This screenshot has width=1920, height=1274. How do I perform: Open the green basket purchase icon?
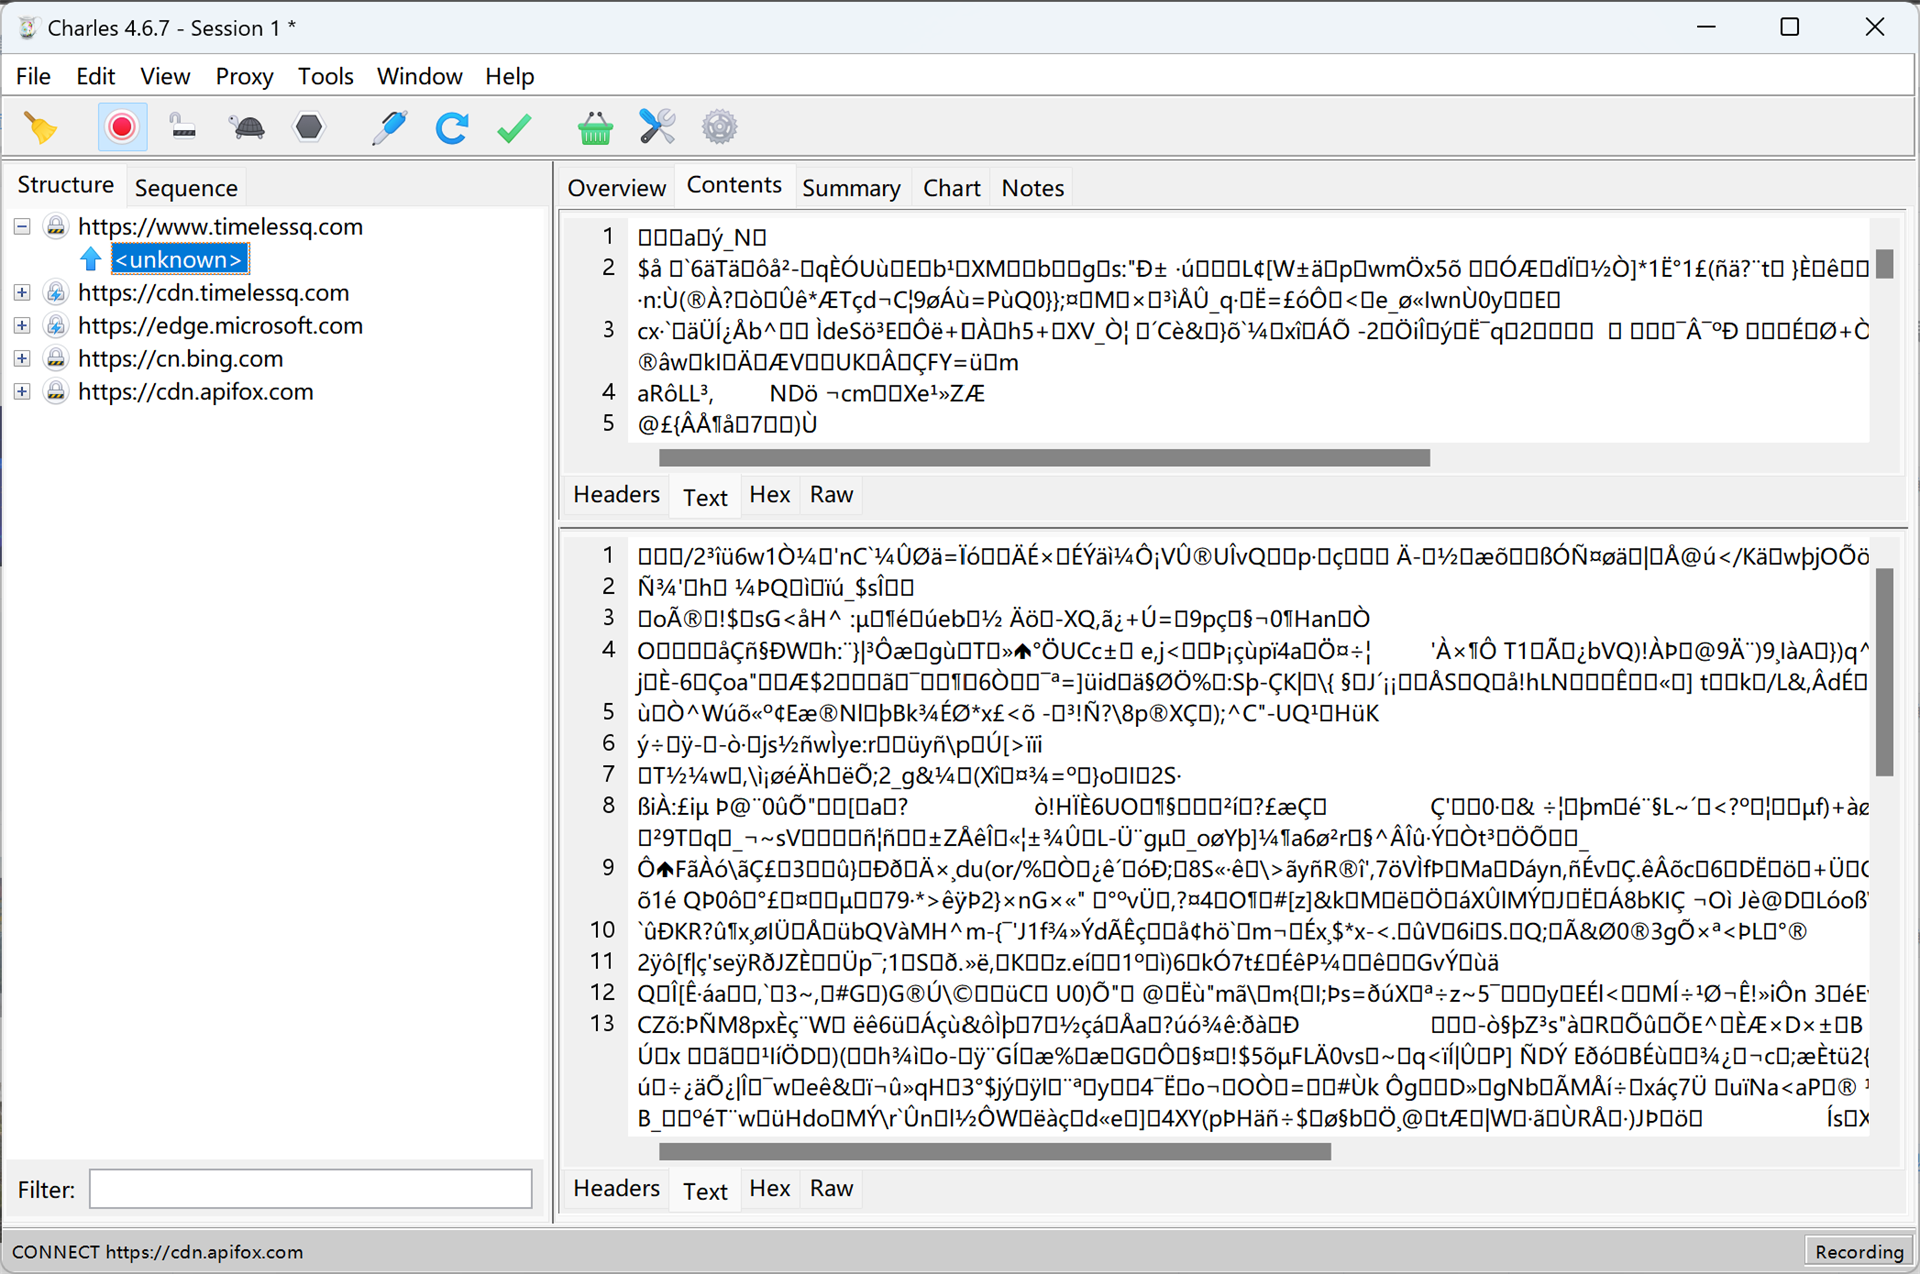[595, 128]
